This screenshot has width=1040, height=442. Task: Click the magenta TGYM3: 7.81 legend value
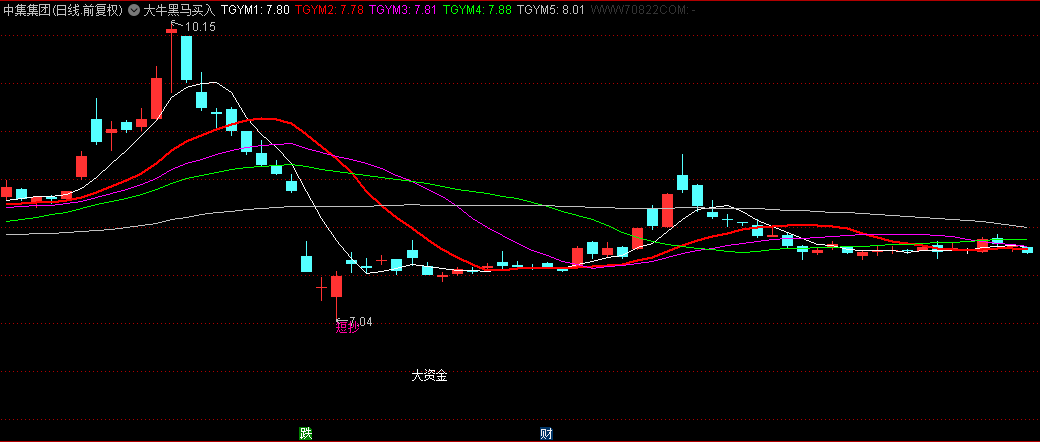pyautogui.click(x=403, y=11)
